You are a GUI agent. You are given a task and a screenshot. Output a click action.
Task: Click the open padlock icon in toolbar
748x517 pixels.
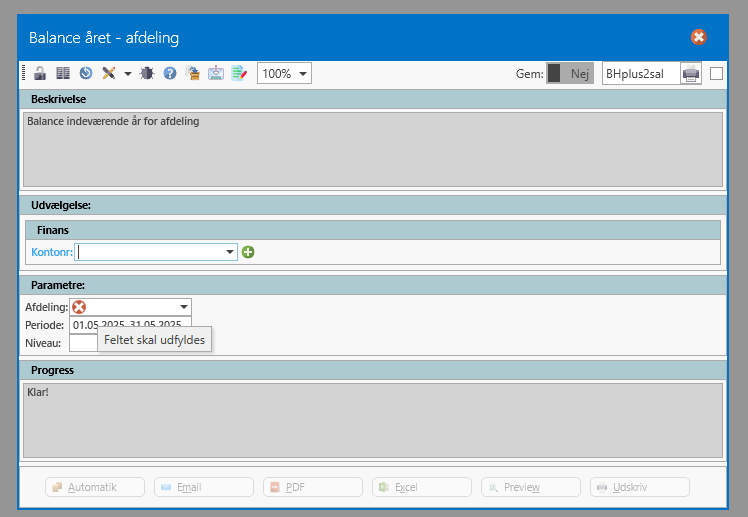[x=40, y=73]
